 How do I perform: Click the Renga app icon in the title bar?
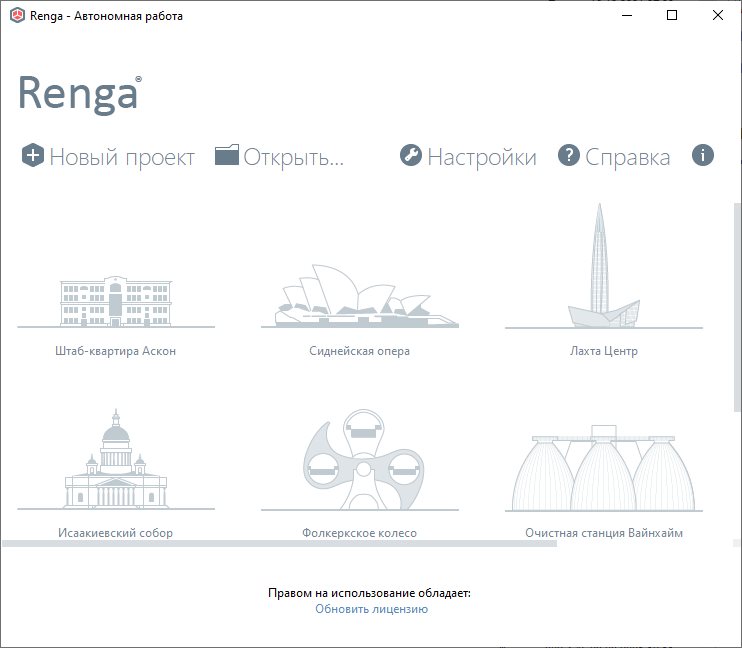coord(18,16)
